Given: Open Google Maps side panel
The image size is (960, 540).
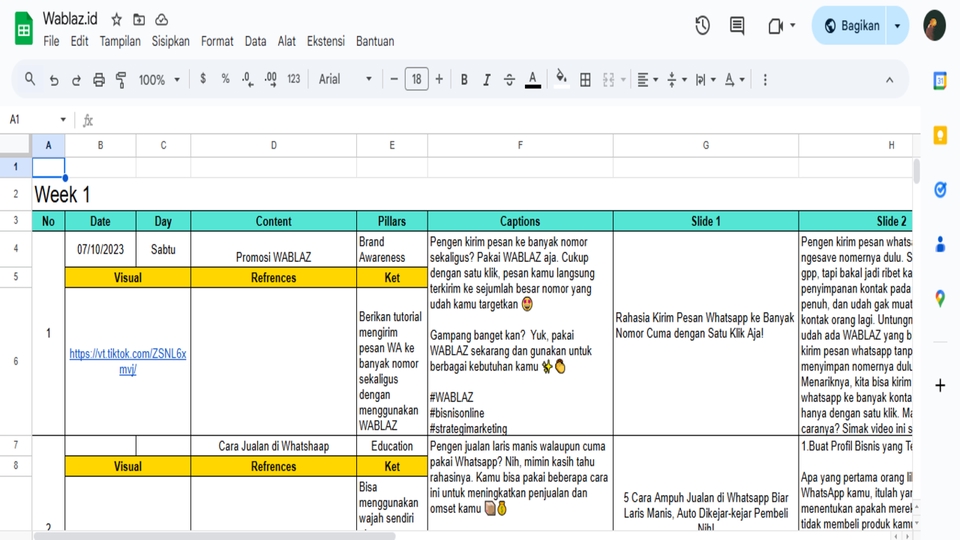Looking at the screenshot, I should pyautogui.click(x=940, y=299).
